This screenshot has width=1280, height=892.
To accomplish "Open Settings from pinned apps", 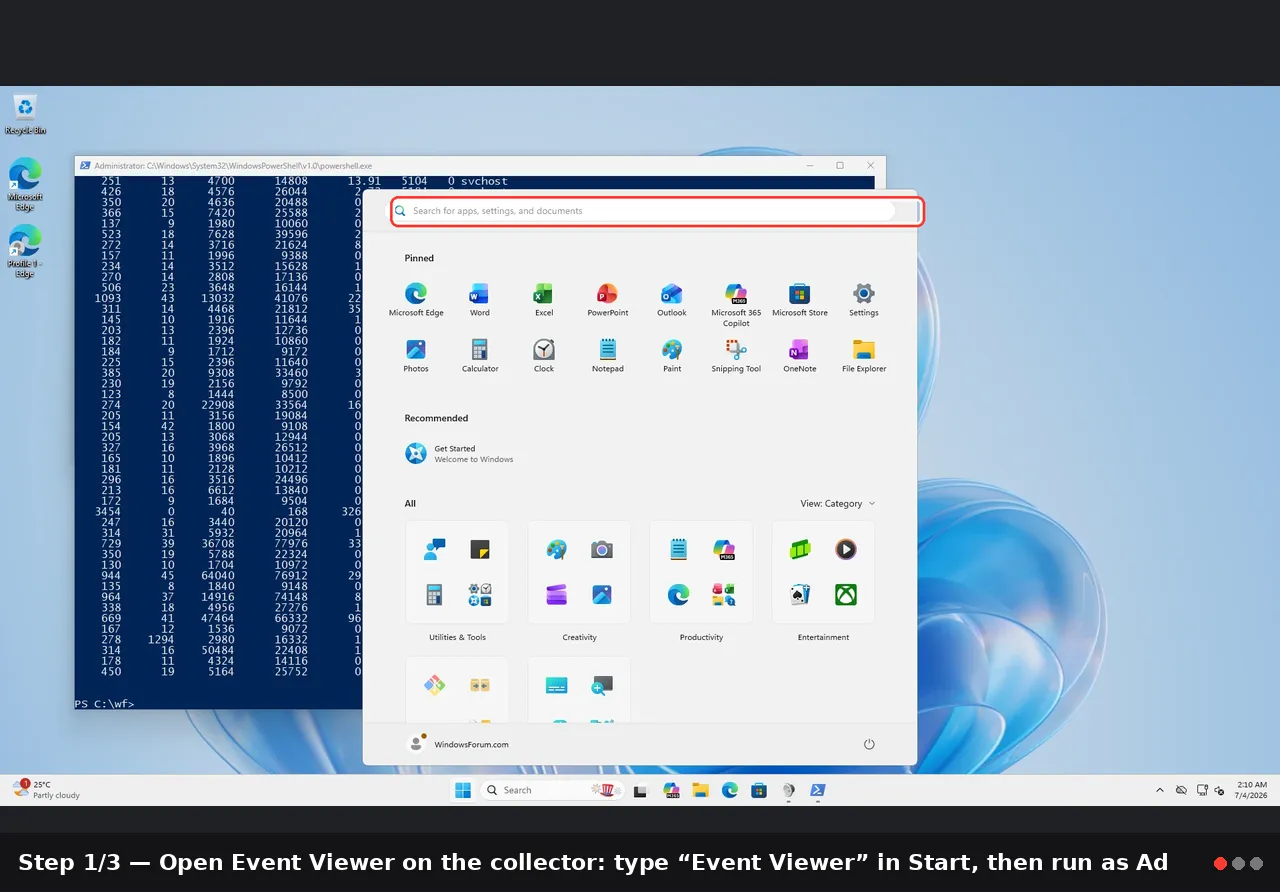I will coord(864,299).
